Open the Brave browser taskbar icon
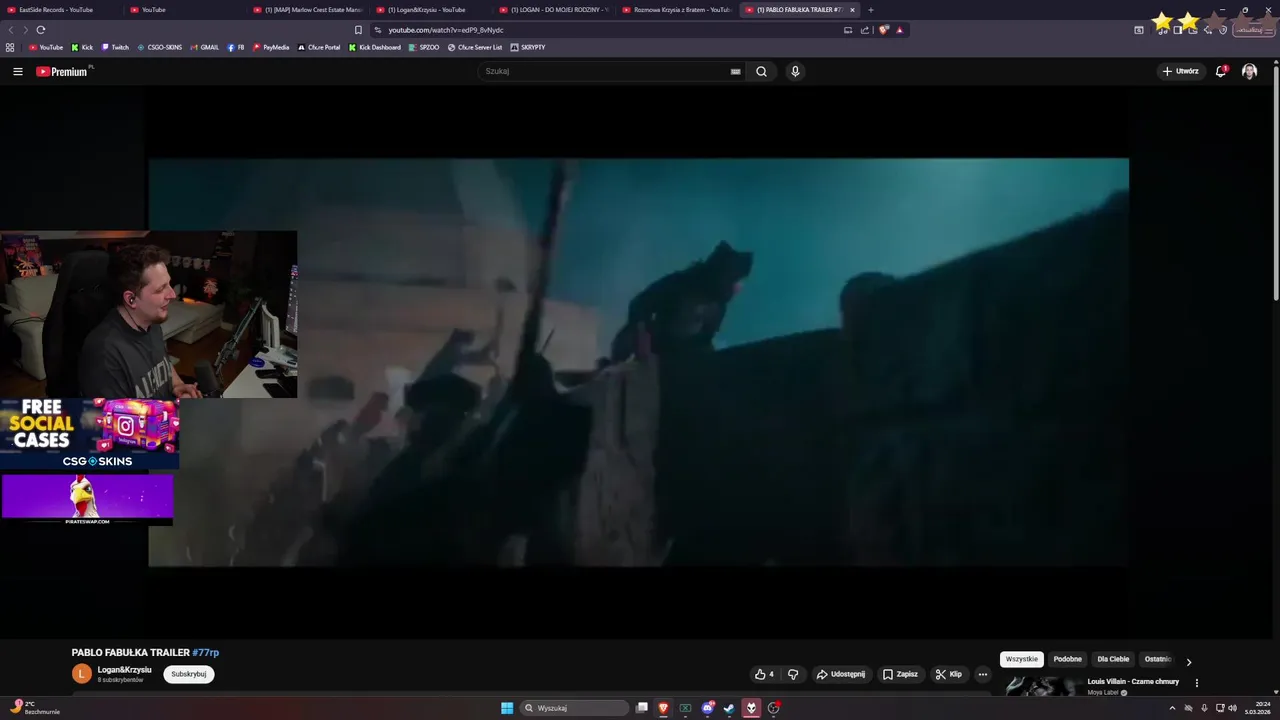1280x720 pixels. [x=663, y=708]
